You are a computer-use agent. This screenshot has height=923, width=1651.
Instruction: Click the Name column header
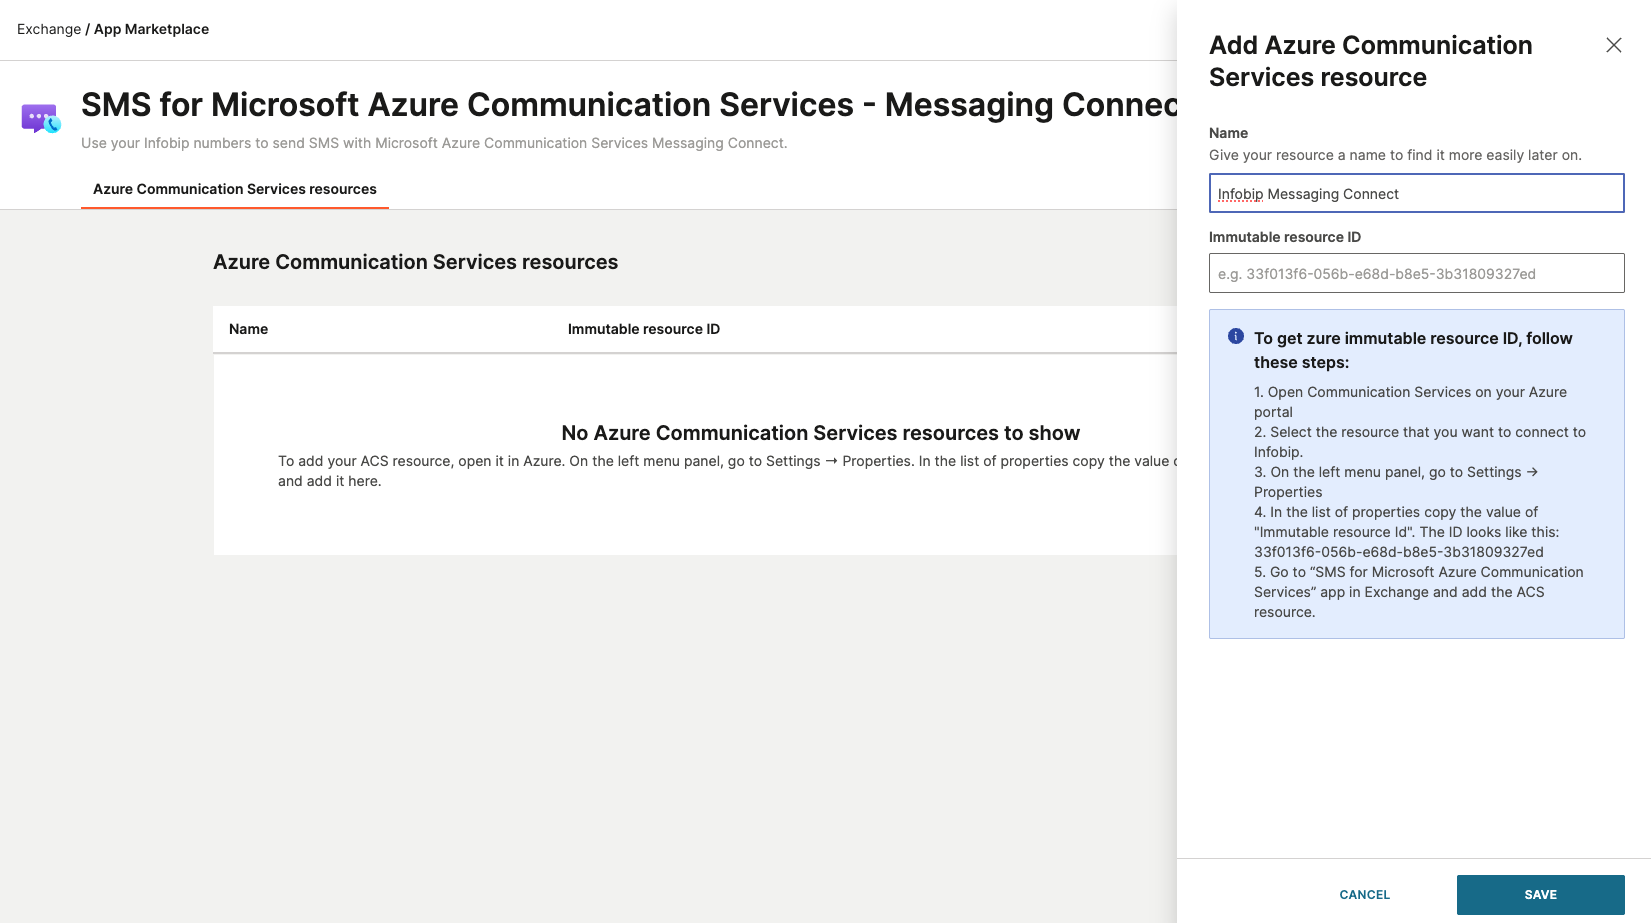pyautogui.click(x=248, y=329)
